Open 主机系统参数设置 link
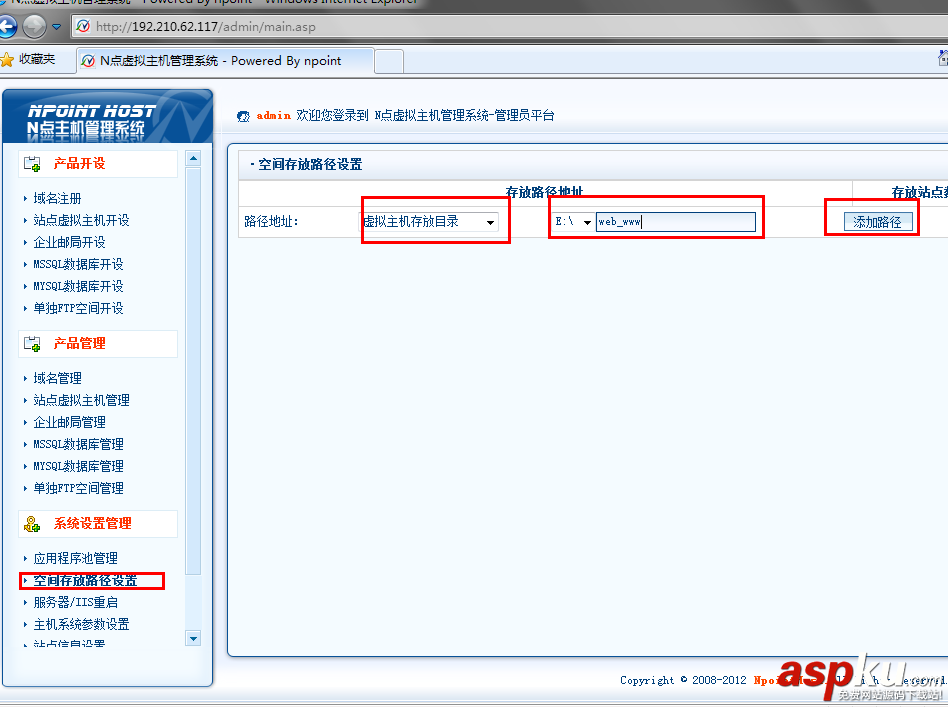The height and width of the screenshot is (707, 948). [81, 624]
